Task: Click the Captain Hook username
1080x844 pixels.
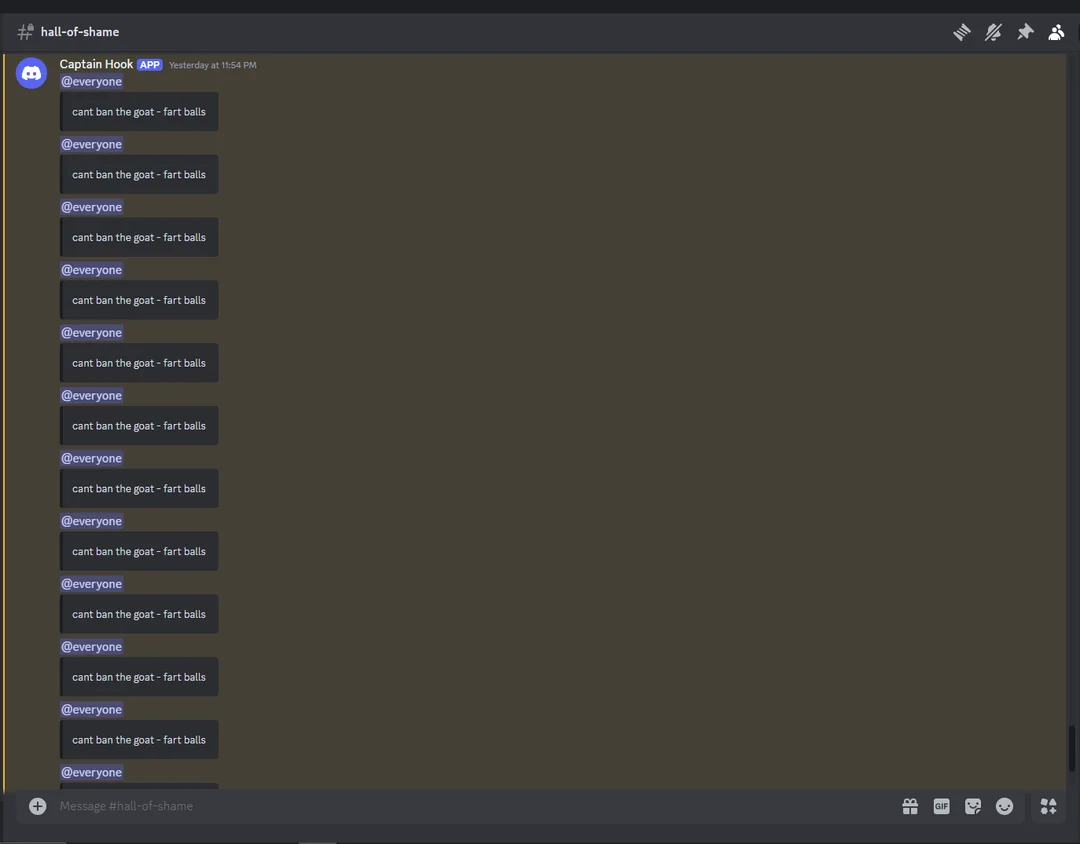Action: (x=96, y=64)
